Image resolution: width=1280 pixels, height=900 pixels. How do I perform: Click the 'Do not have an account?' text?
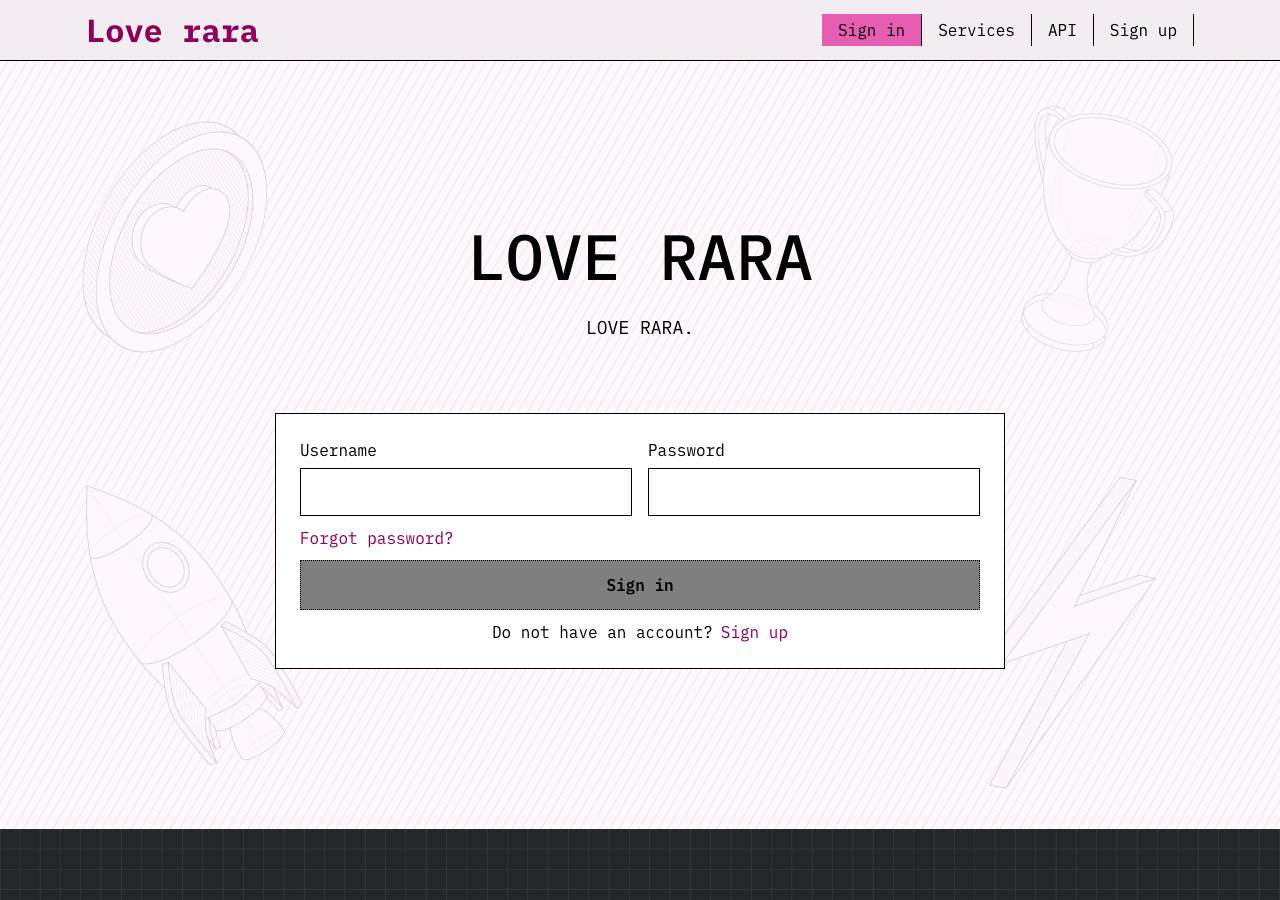pyautogui.click(x=602, y=632)
